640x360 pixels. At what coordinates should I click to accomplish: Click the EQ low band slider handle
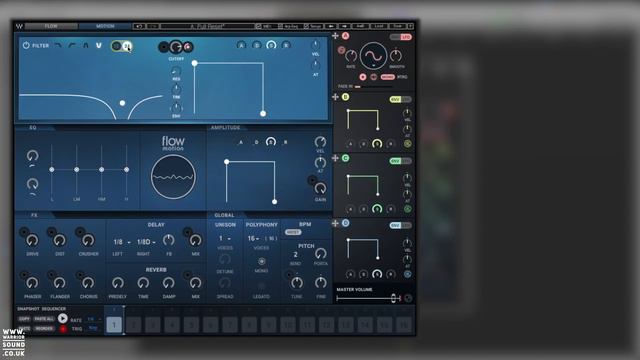[52, 169]
